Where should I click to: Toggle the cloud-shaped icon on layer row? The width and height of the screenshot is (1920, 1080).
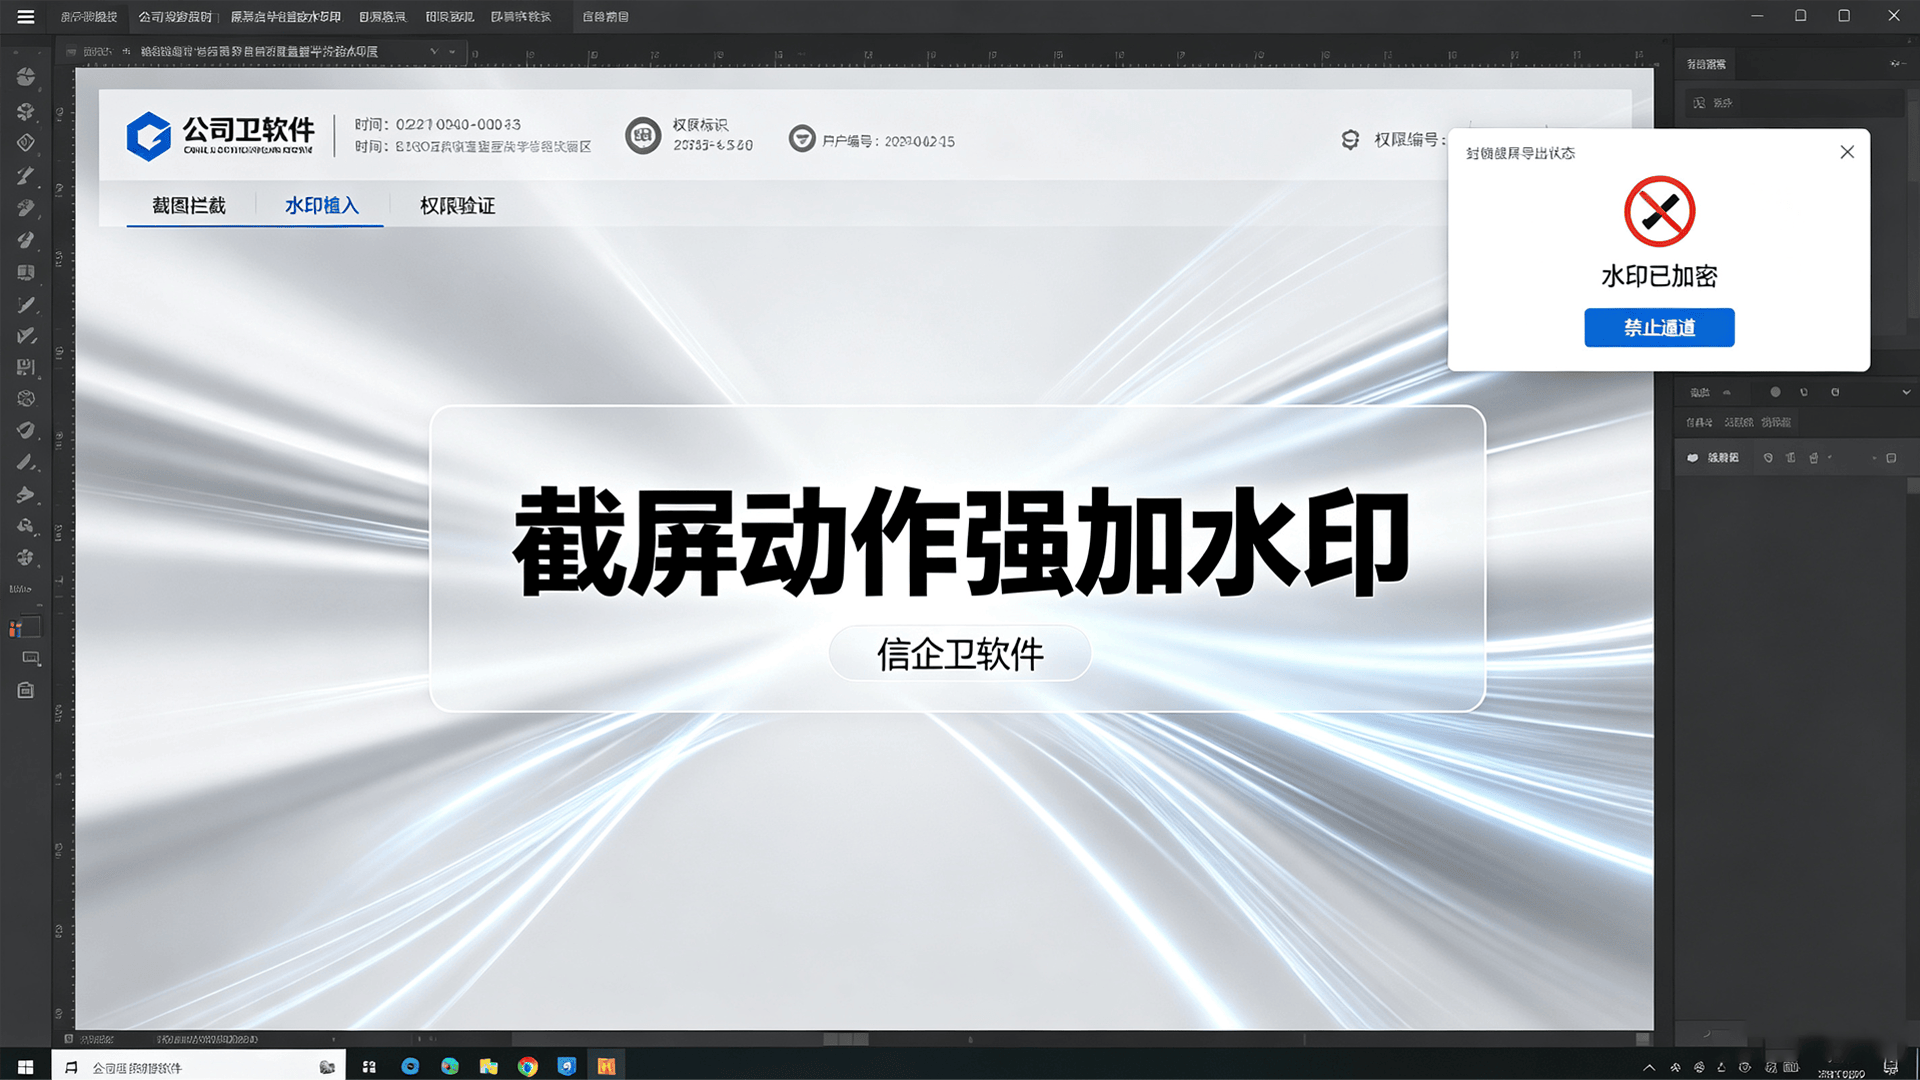click(x=1692, y=458)
